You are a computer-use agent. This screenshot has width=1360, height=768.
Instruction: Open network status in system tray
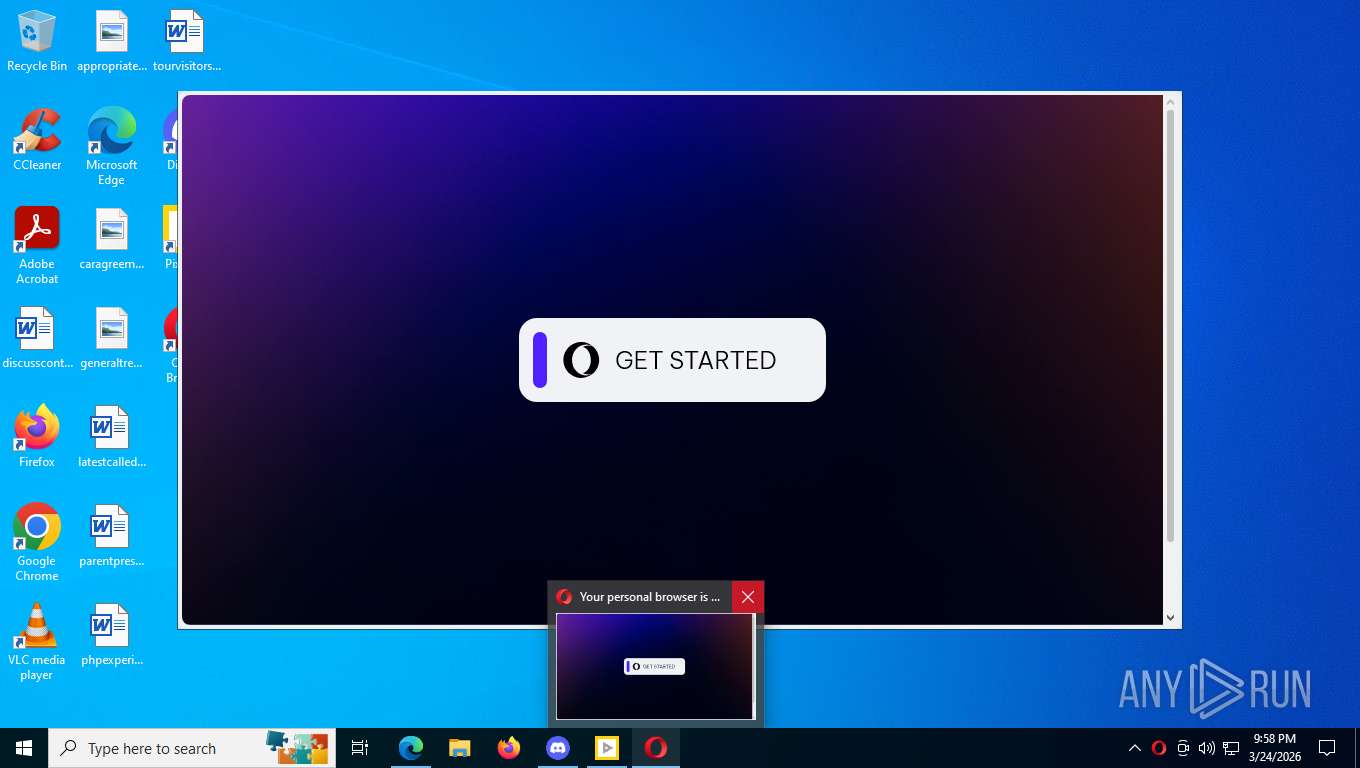(1231, 748)
